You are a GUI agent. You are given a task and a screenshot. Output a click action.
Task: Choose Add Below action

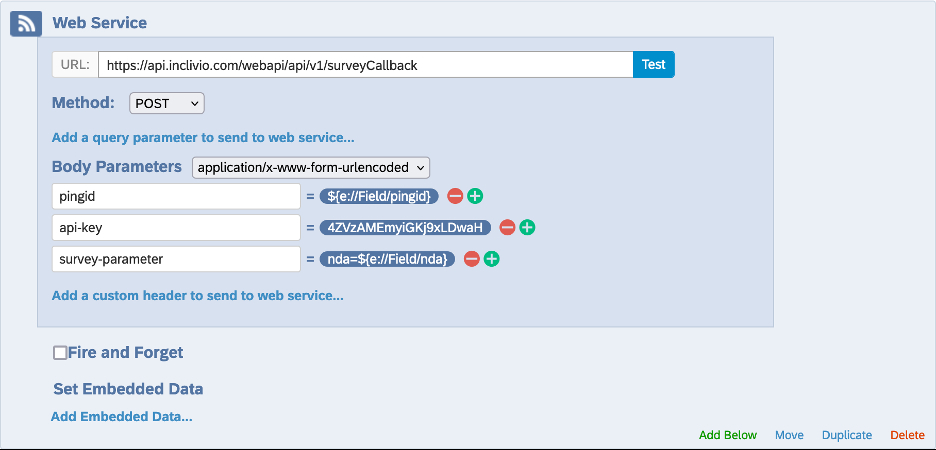tap(728, 435)
